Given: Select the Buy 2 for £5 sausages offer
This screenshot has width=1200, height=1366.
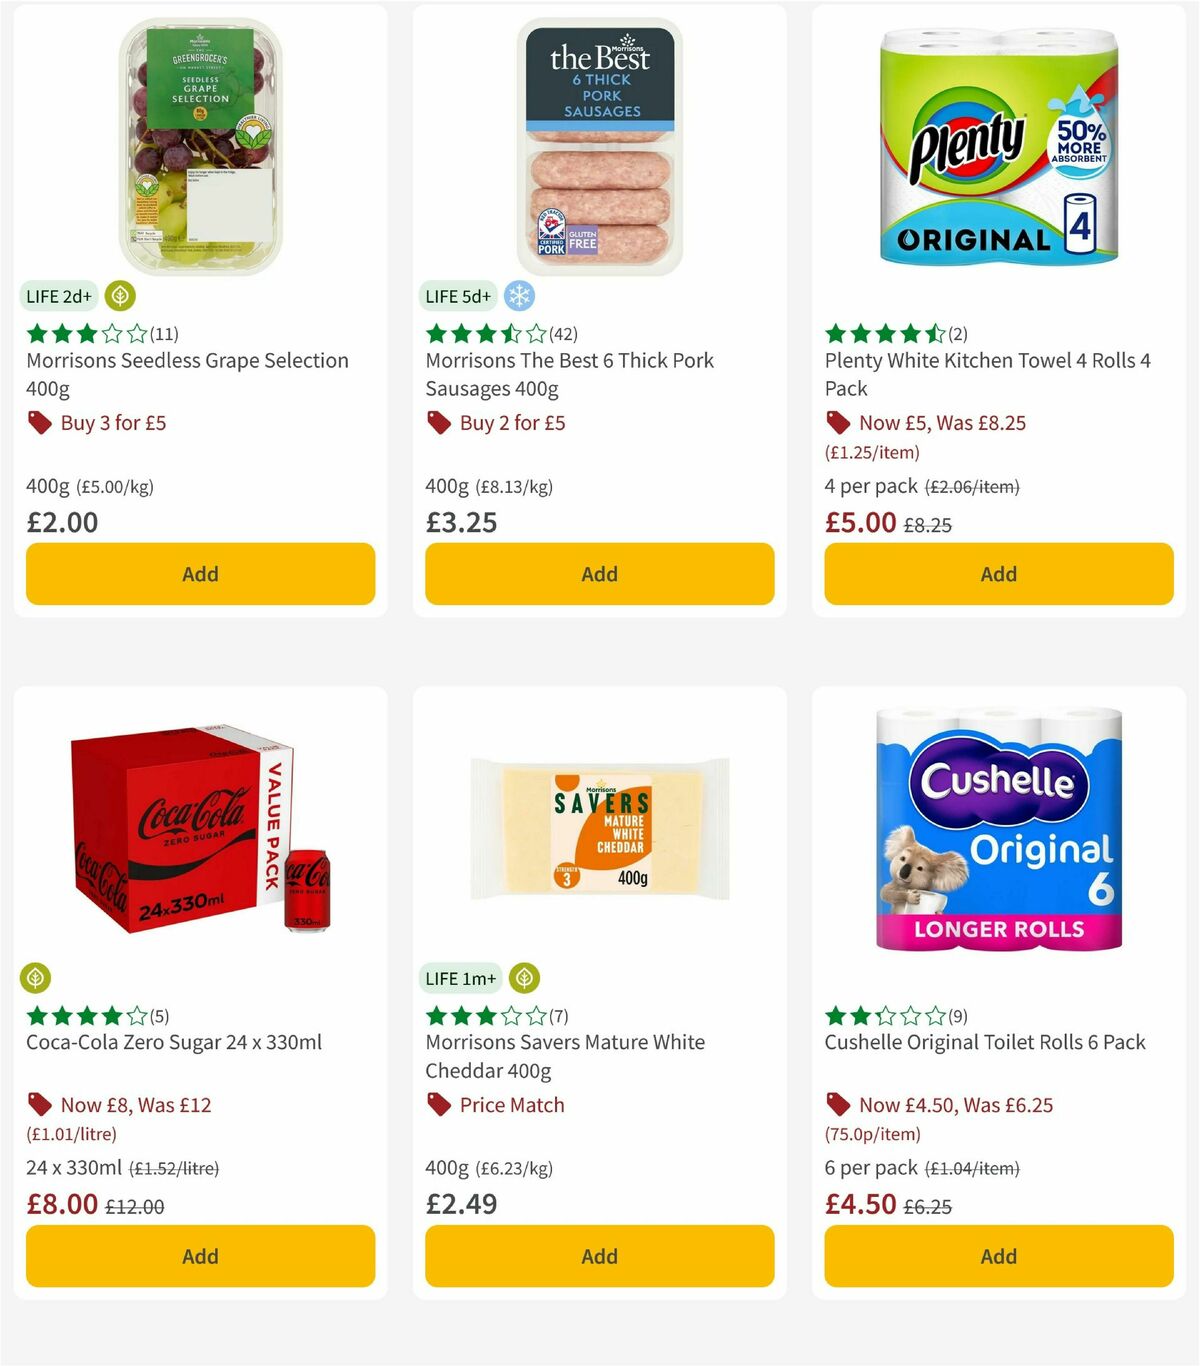Looking at the screenshot, I should pos(511,423).
